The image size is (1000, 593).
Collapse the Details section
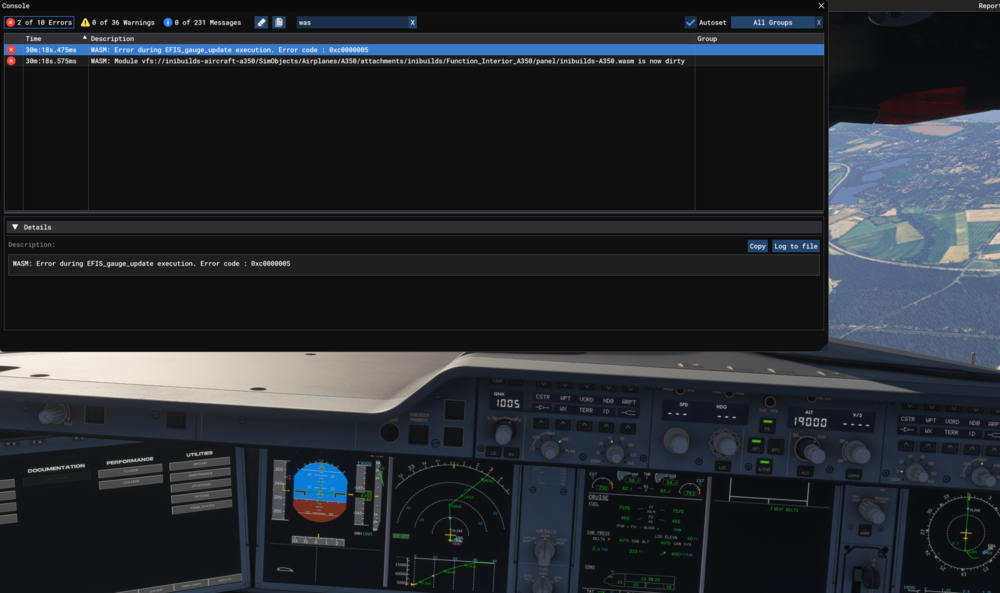(15, 227)
